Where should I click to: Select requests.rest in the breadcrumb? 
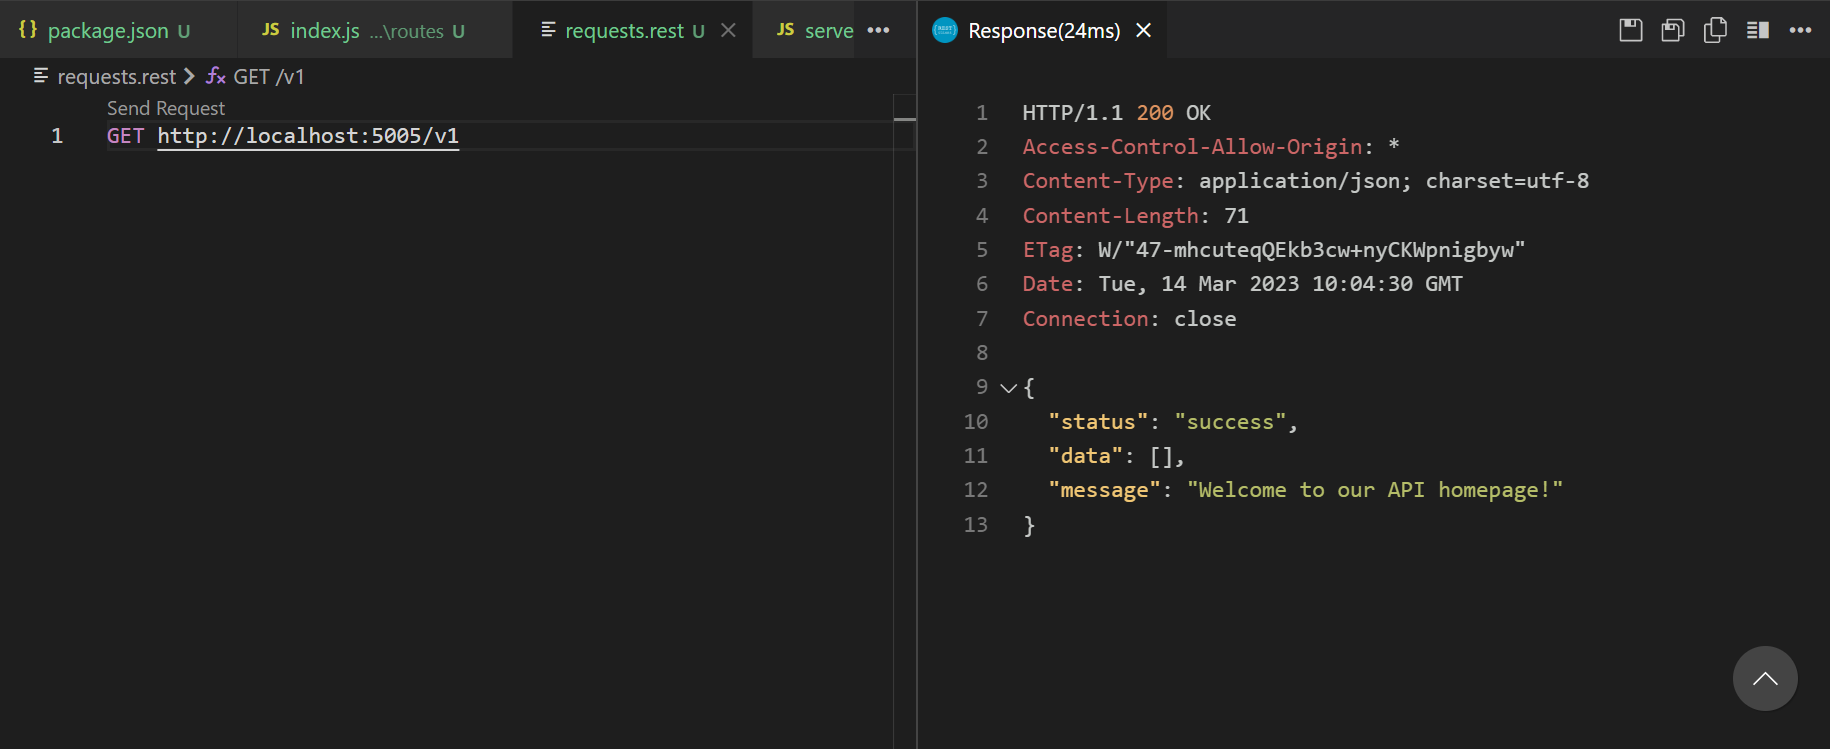[116, 77]
